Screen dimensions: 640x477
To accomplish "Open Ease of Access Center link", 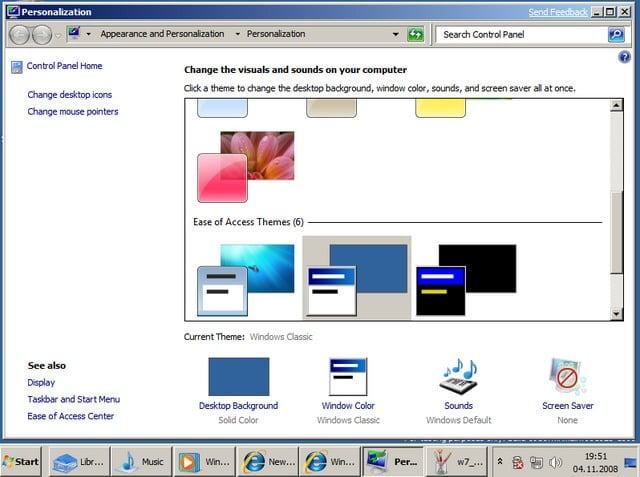I will click(71, 416).
